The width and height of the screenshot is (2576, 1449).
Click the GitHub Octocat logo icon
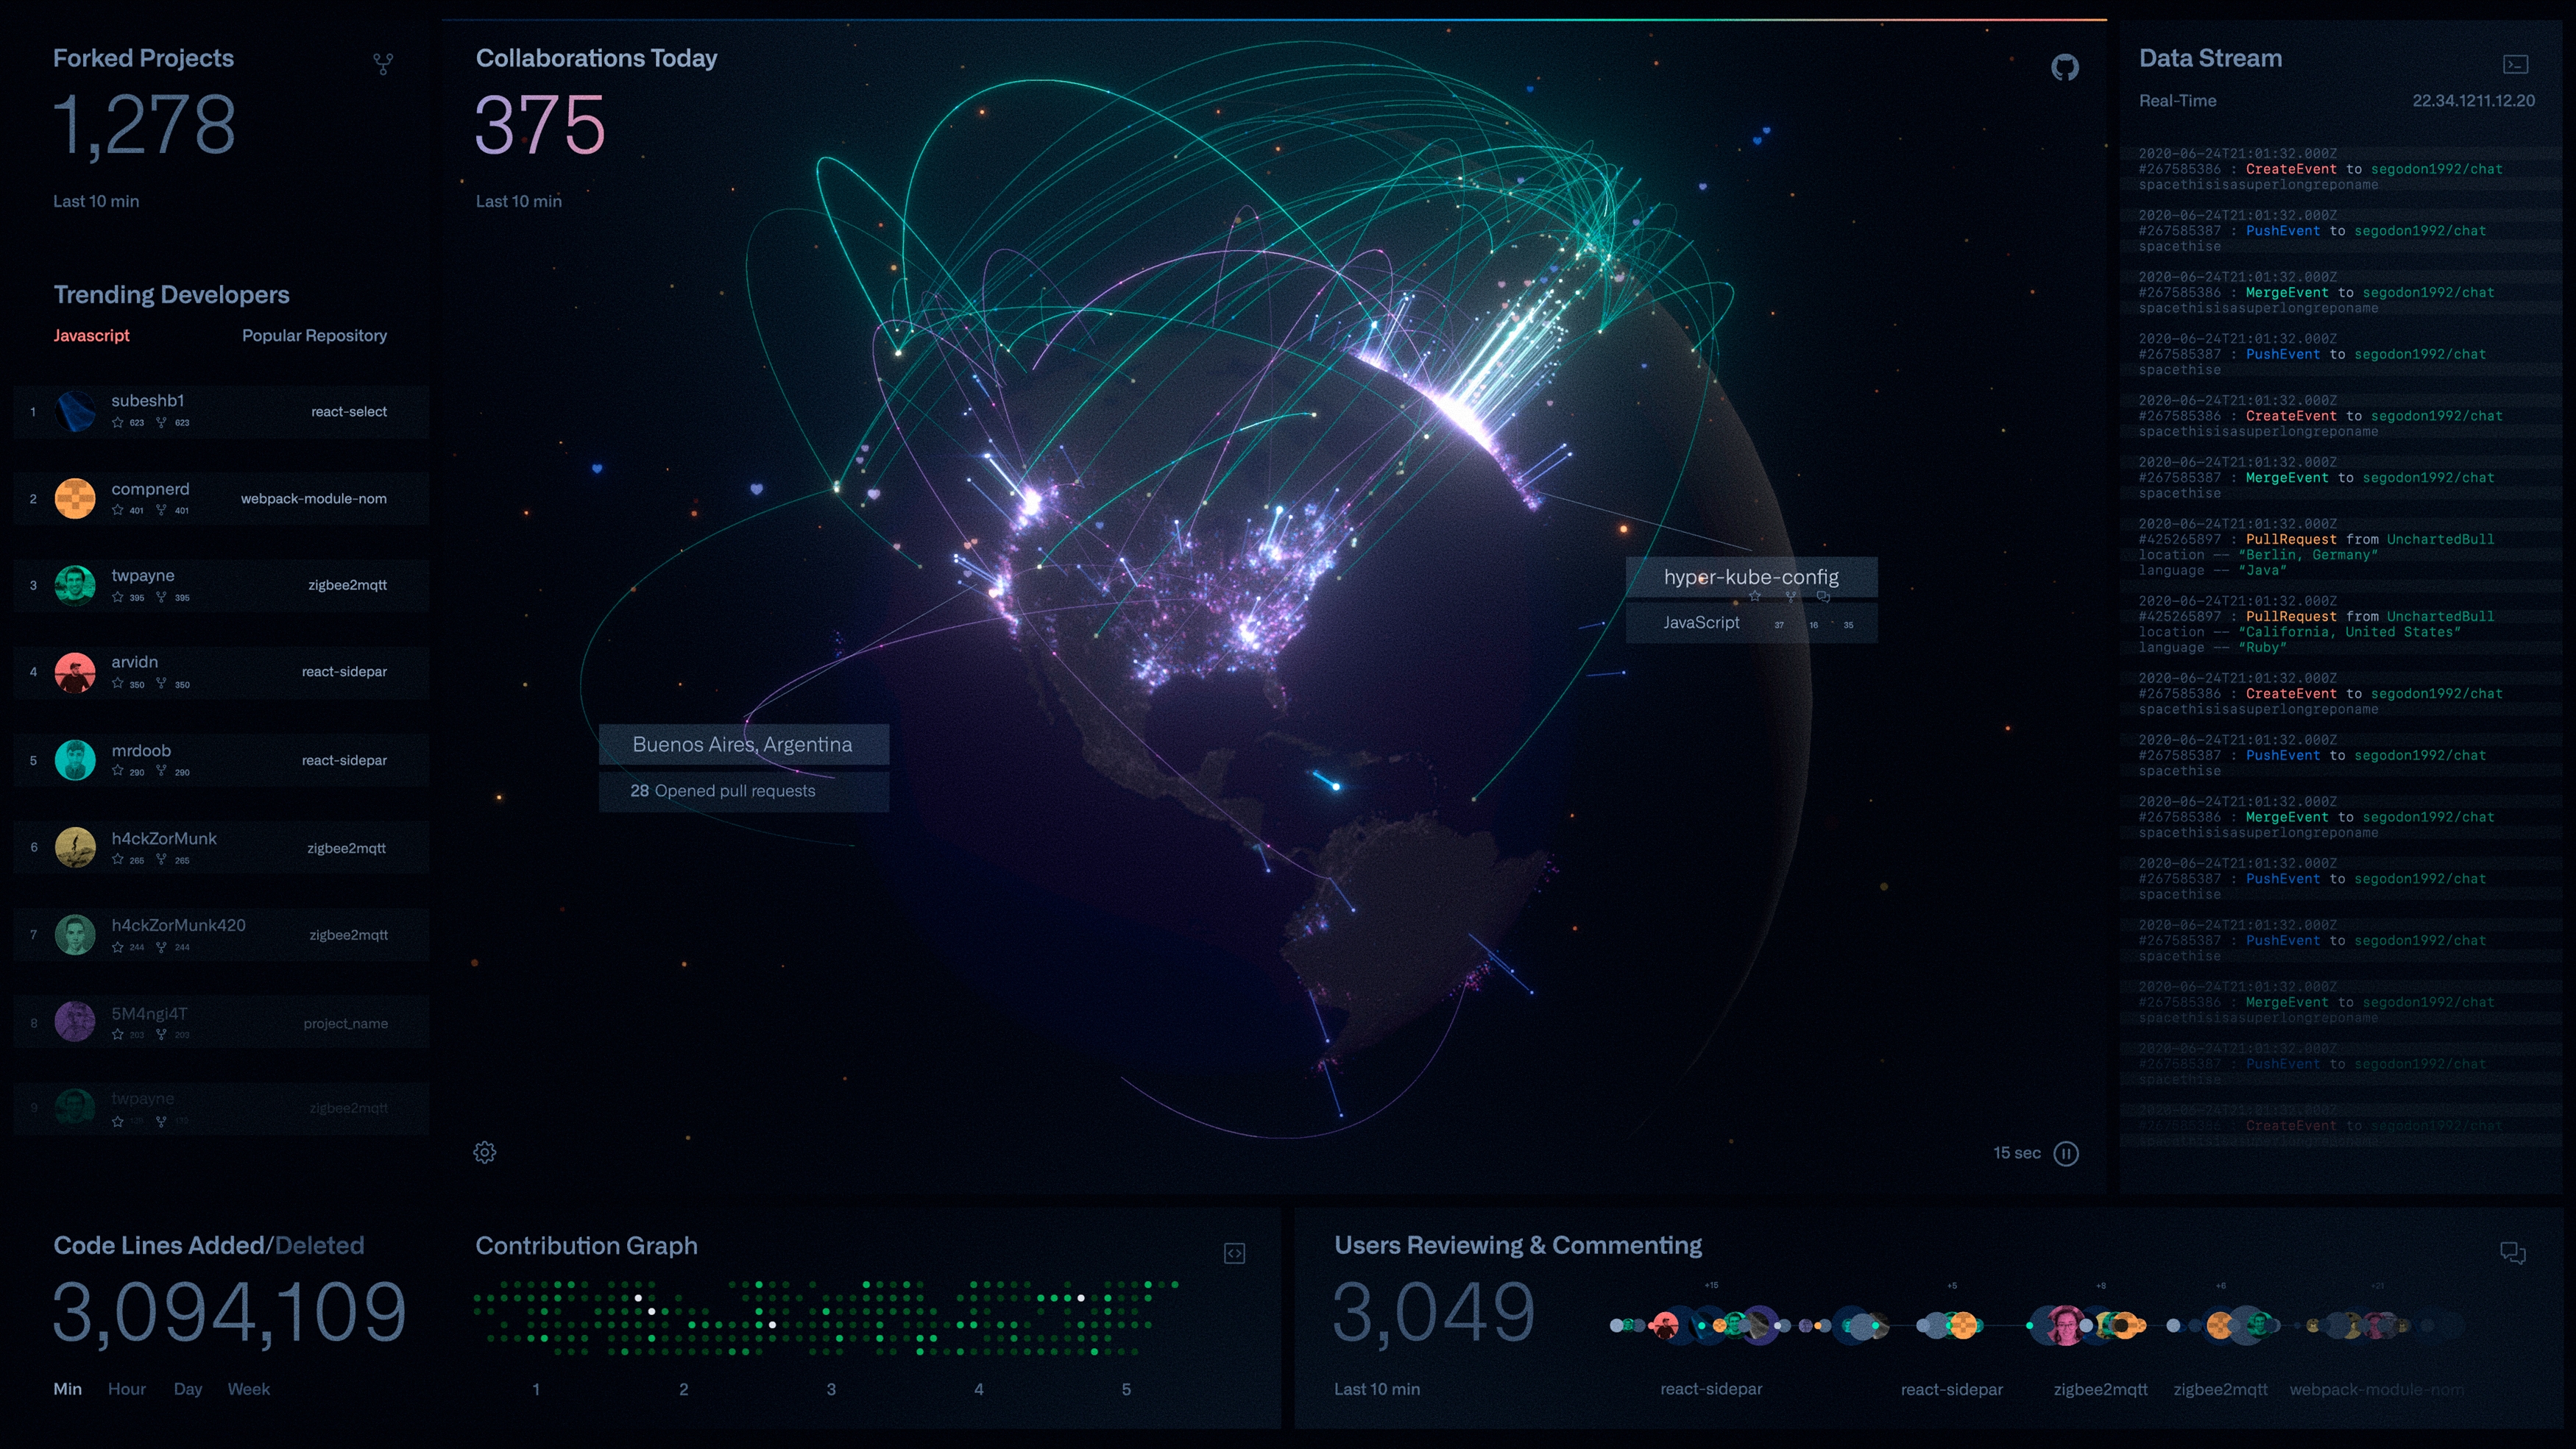tap(2064, 67)
